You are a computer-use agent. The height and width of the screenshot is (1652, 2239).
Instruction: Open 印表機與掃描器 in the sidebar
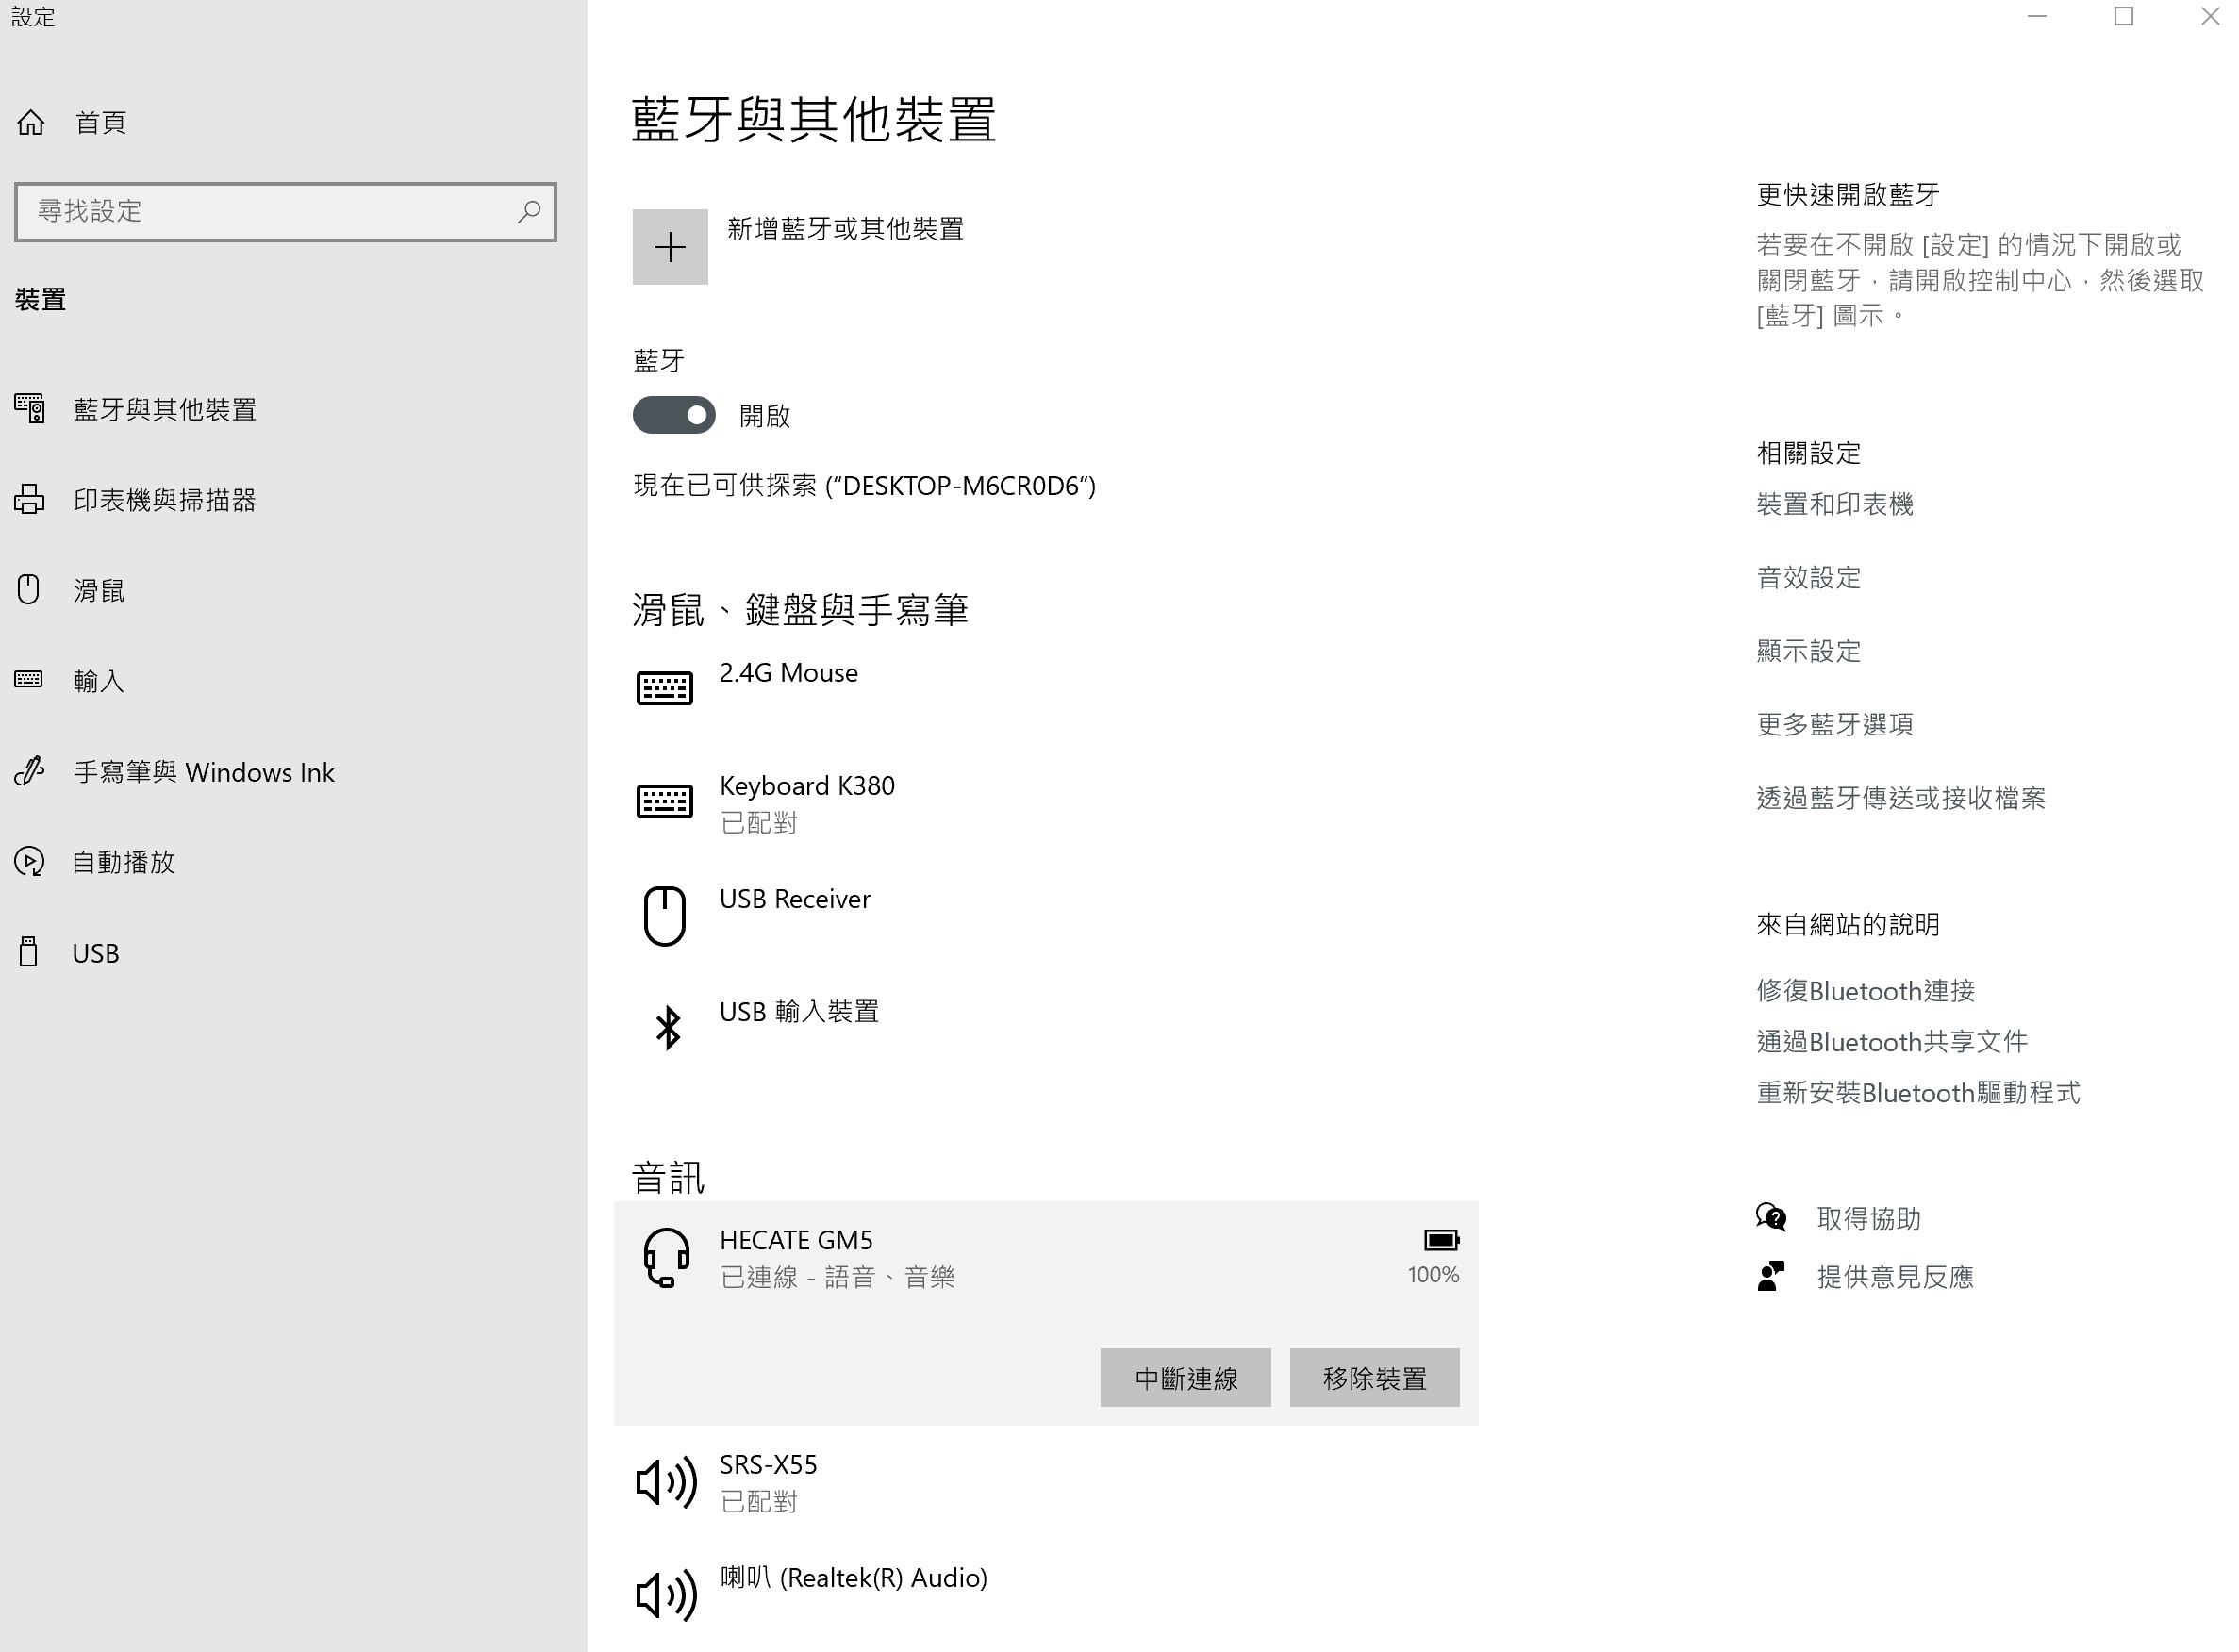click(165, 500)
